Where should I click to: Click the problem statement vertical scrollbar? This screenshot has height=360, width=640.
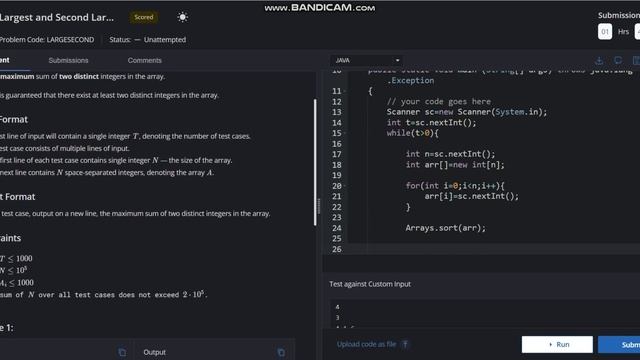coord(315,162)
